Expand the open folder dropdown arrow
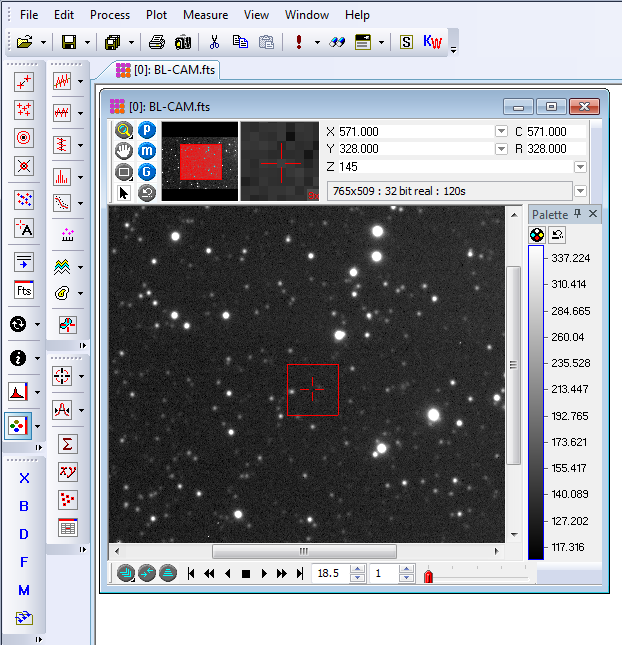622x645 pixels. coord(43,42)
